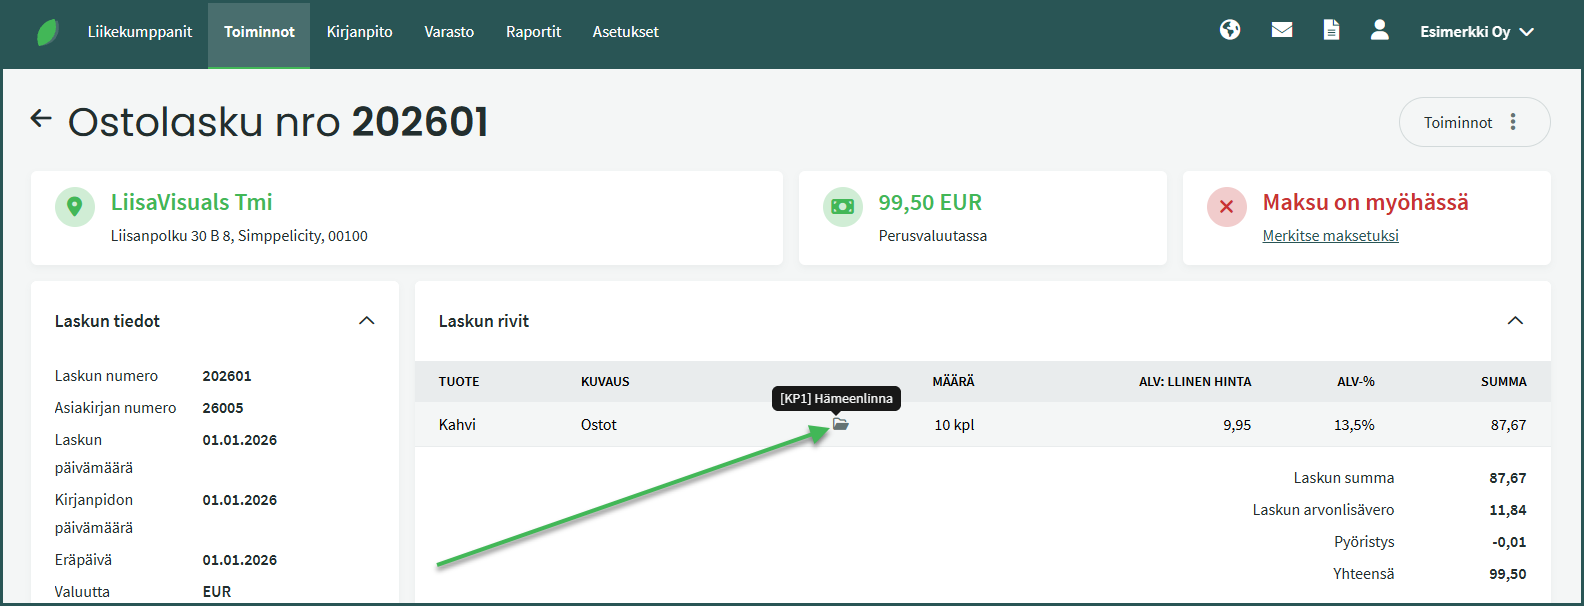Open the Toiminnot actions button menu
The image size is (1584, 606).
pos(1473,122)
